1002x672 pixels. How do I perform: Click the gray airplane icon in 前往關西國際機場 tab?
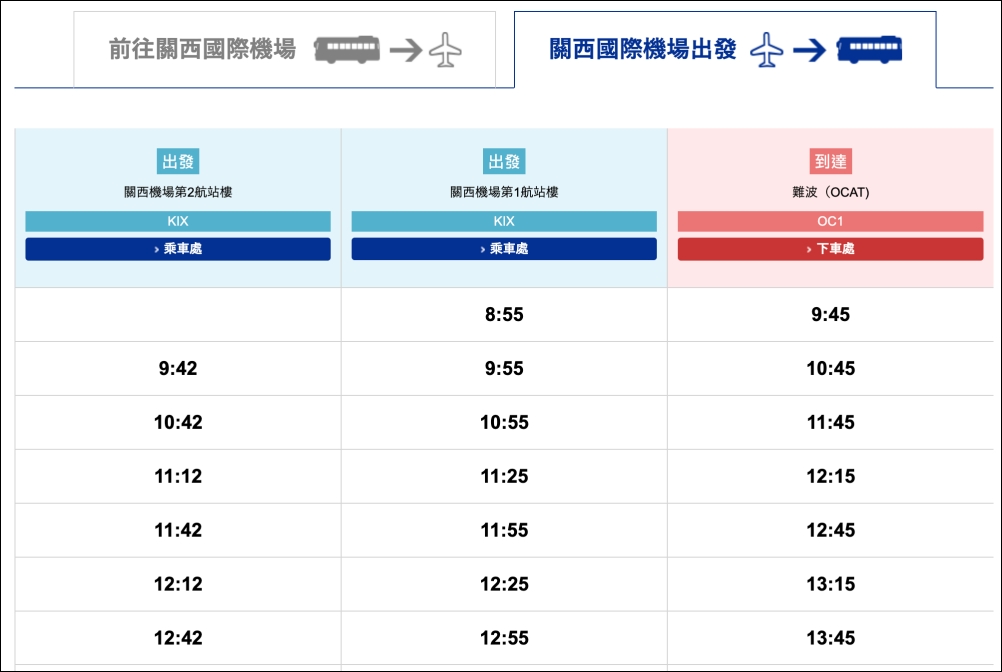coord(445,50)
